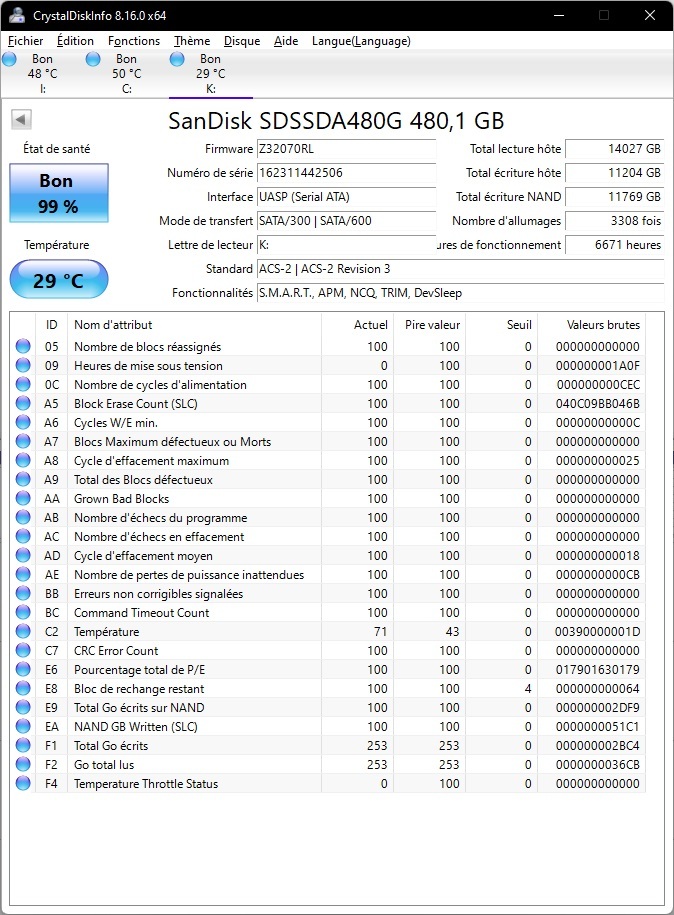Click status orb for Command Timeout Count
Screen dimensions: 674x915
pos(23,613)
